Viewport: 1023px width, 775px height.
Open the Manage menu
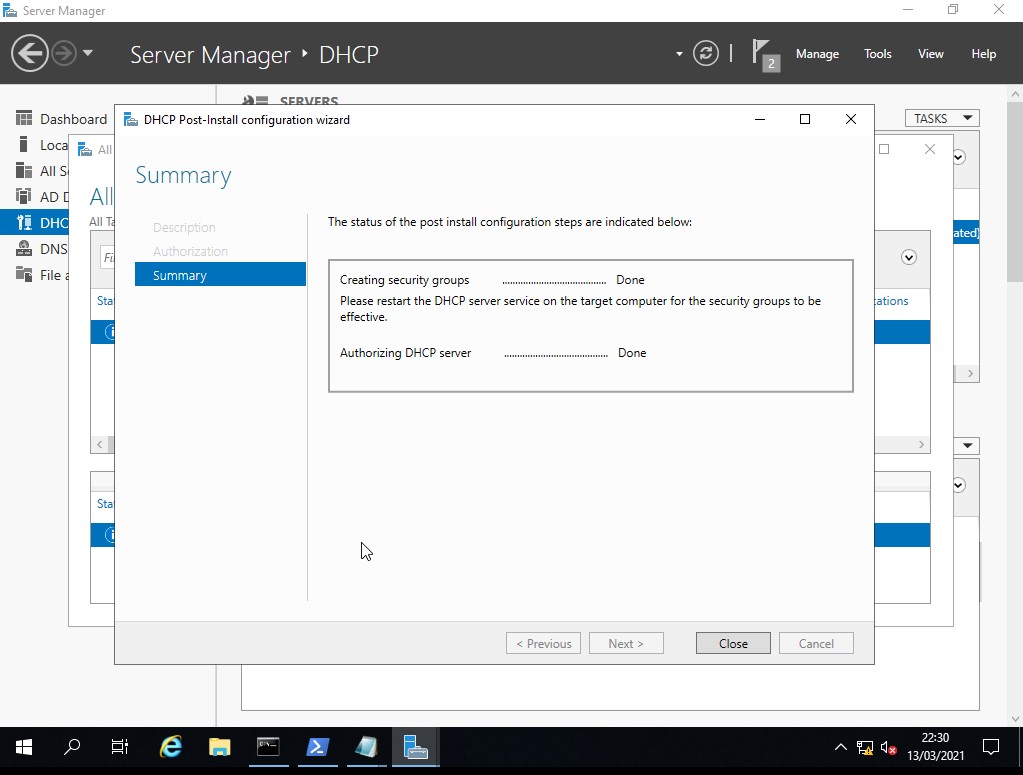pyautogui.click(x=817, y=54)
